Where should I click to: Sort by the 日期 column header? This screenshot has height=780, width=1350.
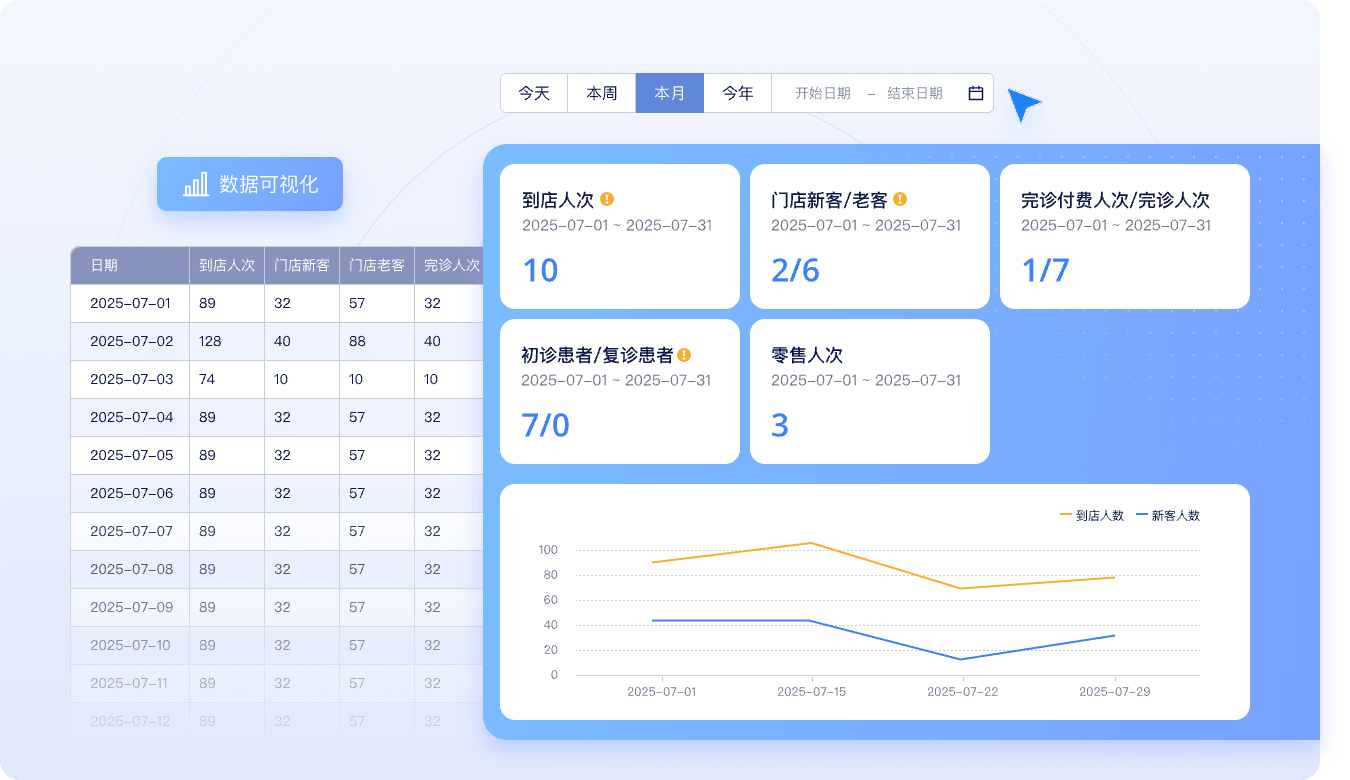(104, 266)
